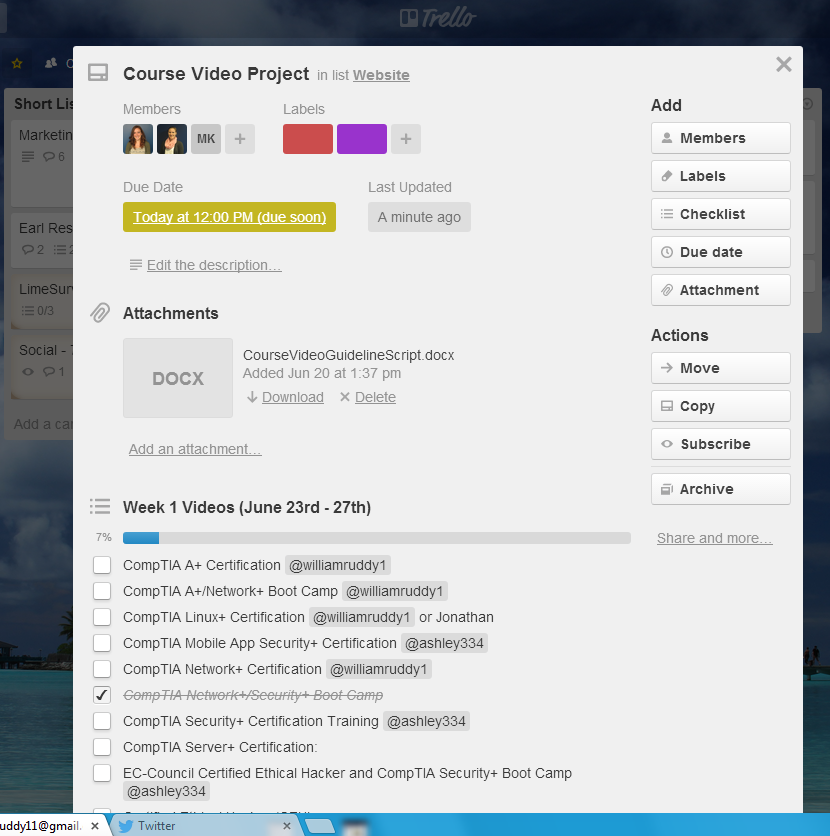Click the Trello logo in the header
The height and width of the screenshot is (836, 830).
[438, 18]
